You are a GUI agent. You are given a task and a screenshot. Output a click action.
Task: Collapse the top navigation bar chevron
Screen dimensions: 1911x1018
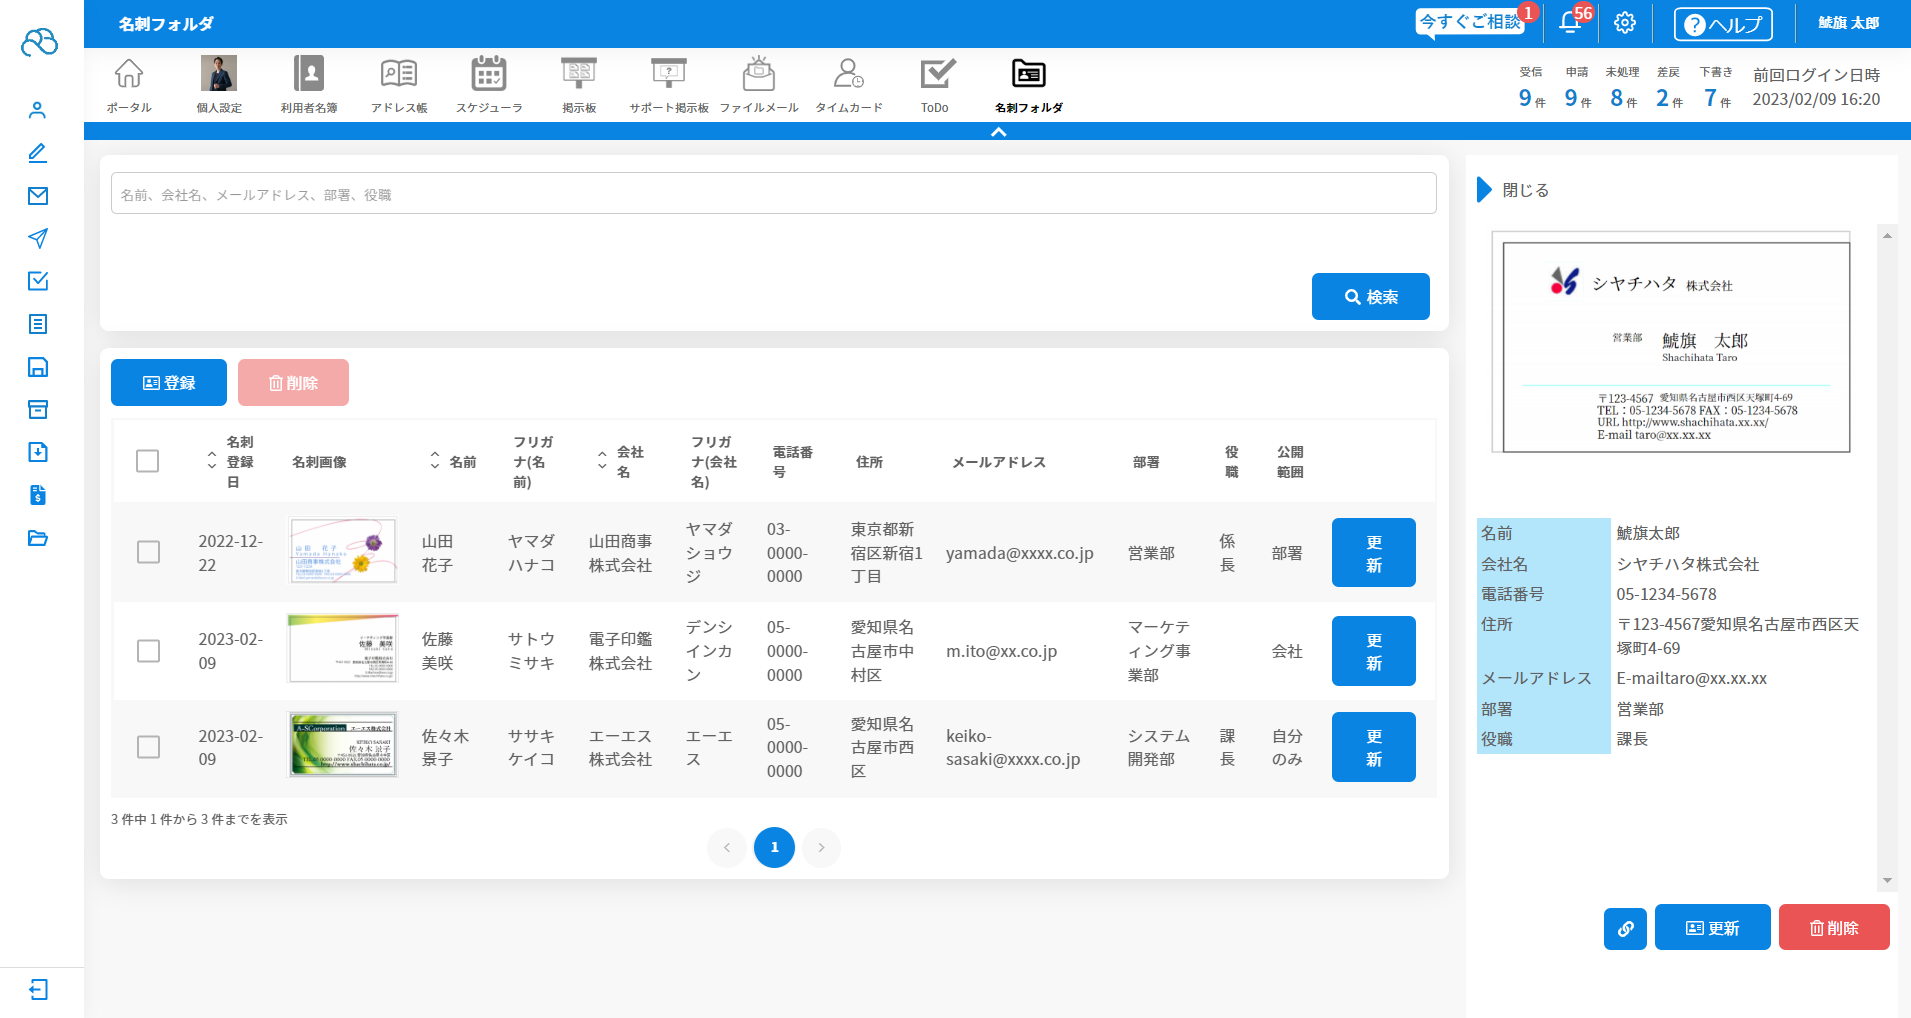tap(998, 132)
